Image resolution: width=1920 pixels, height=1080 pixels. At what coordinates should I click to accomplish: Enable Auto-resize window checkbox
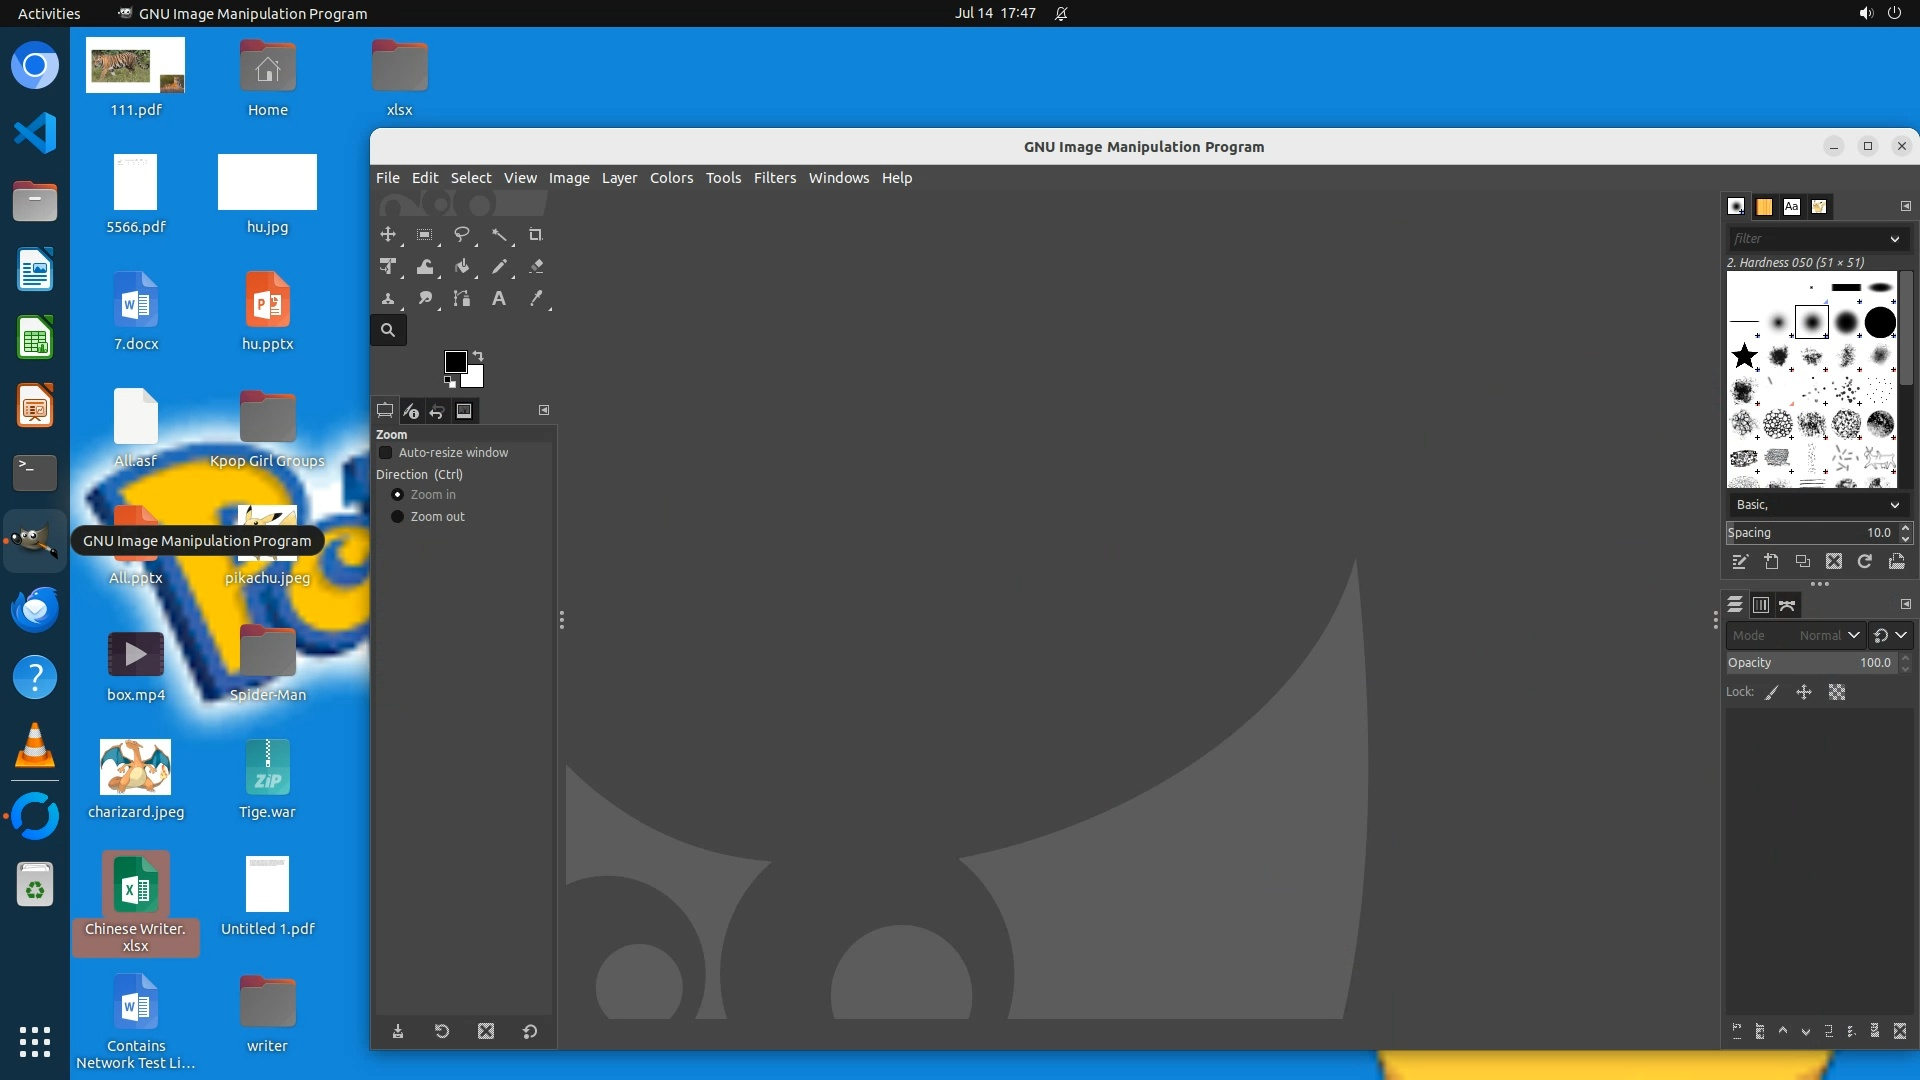386,453
